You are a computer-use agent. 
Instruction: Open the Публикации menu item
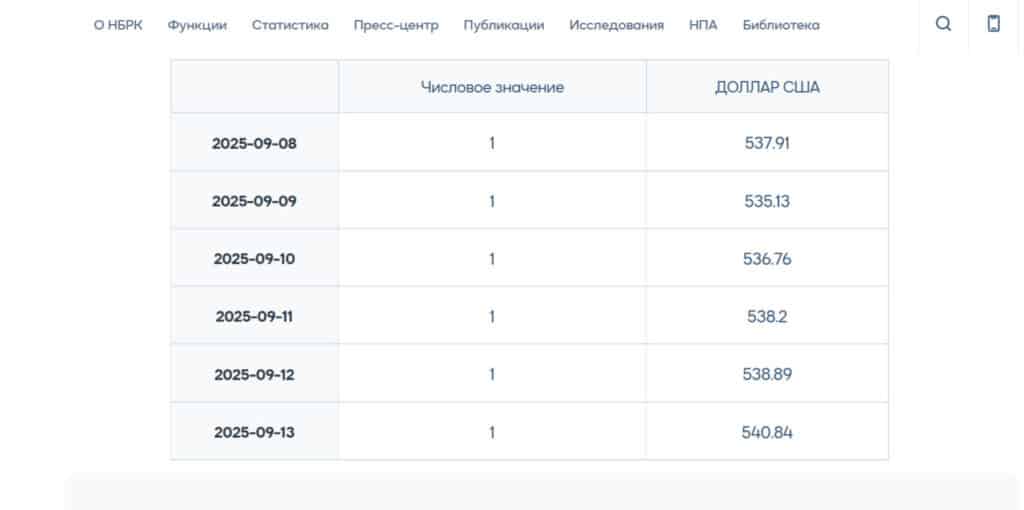(504, 25)
